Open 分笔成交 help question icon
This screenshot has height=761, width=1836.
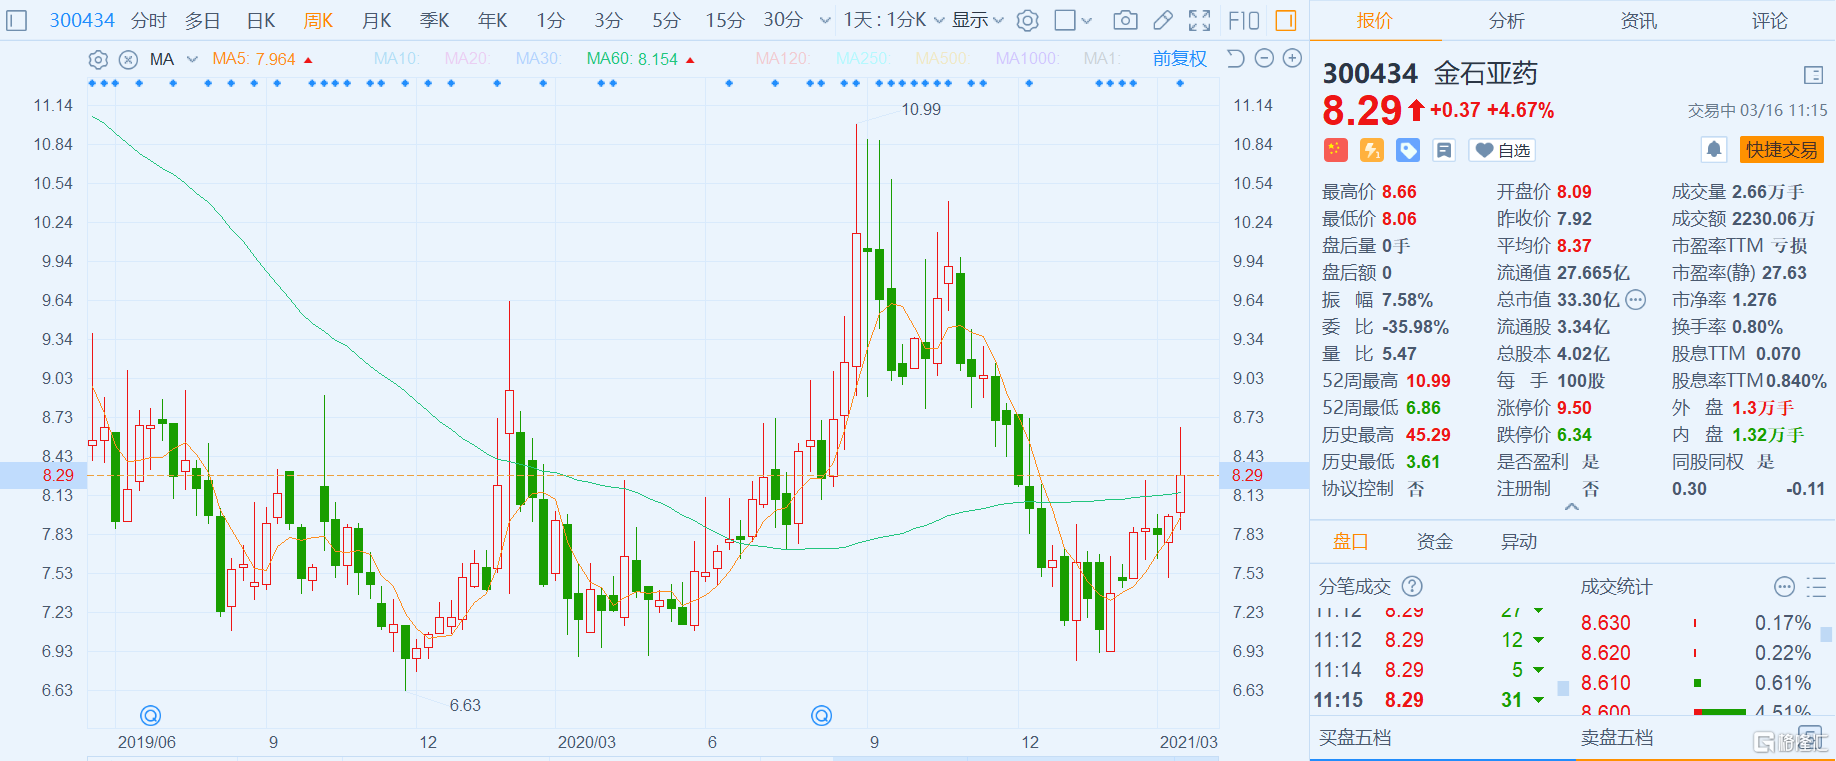click(1412, 587)
